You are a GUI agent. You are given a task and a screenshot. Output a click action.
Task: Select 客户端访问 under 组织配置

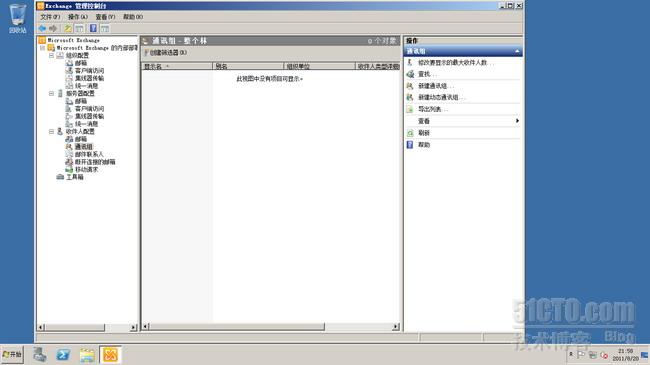pyautogui.click(x=90, y=71)
